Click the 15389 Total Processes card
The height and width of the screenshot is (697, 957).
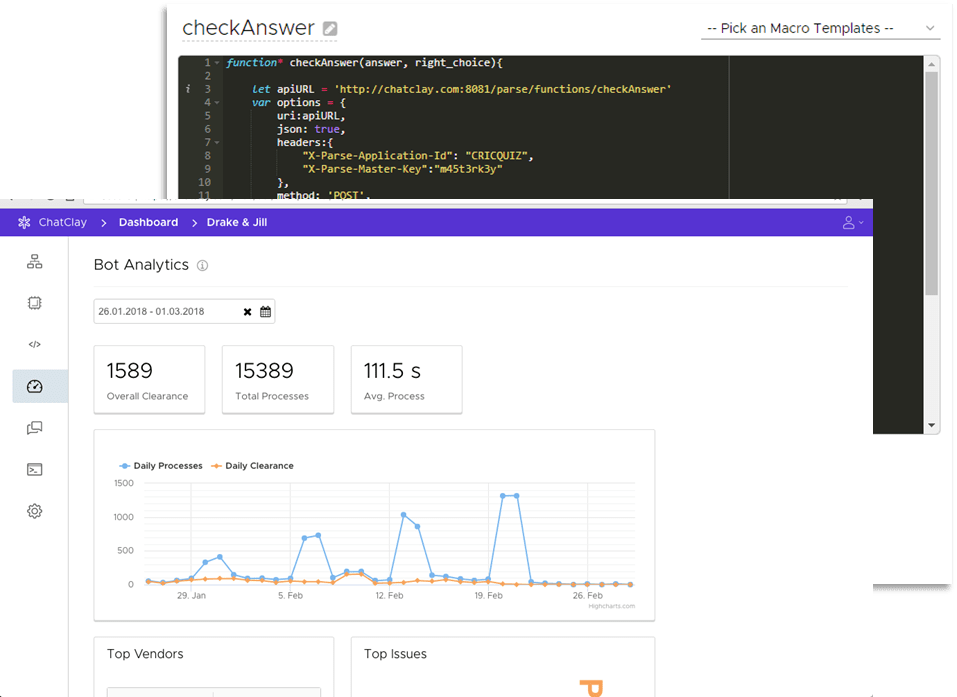(x=278, y=380)
